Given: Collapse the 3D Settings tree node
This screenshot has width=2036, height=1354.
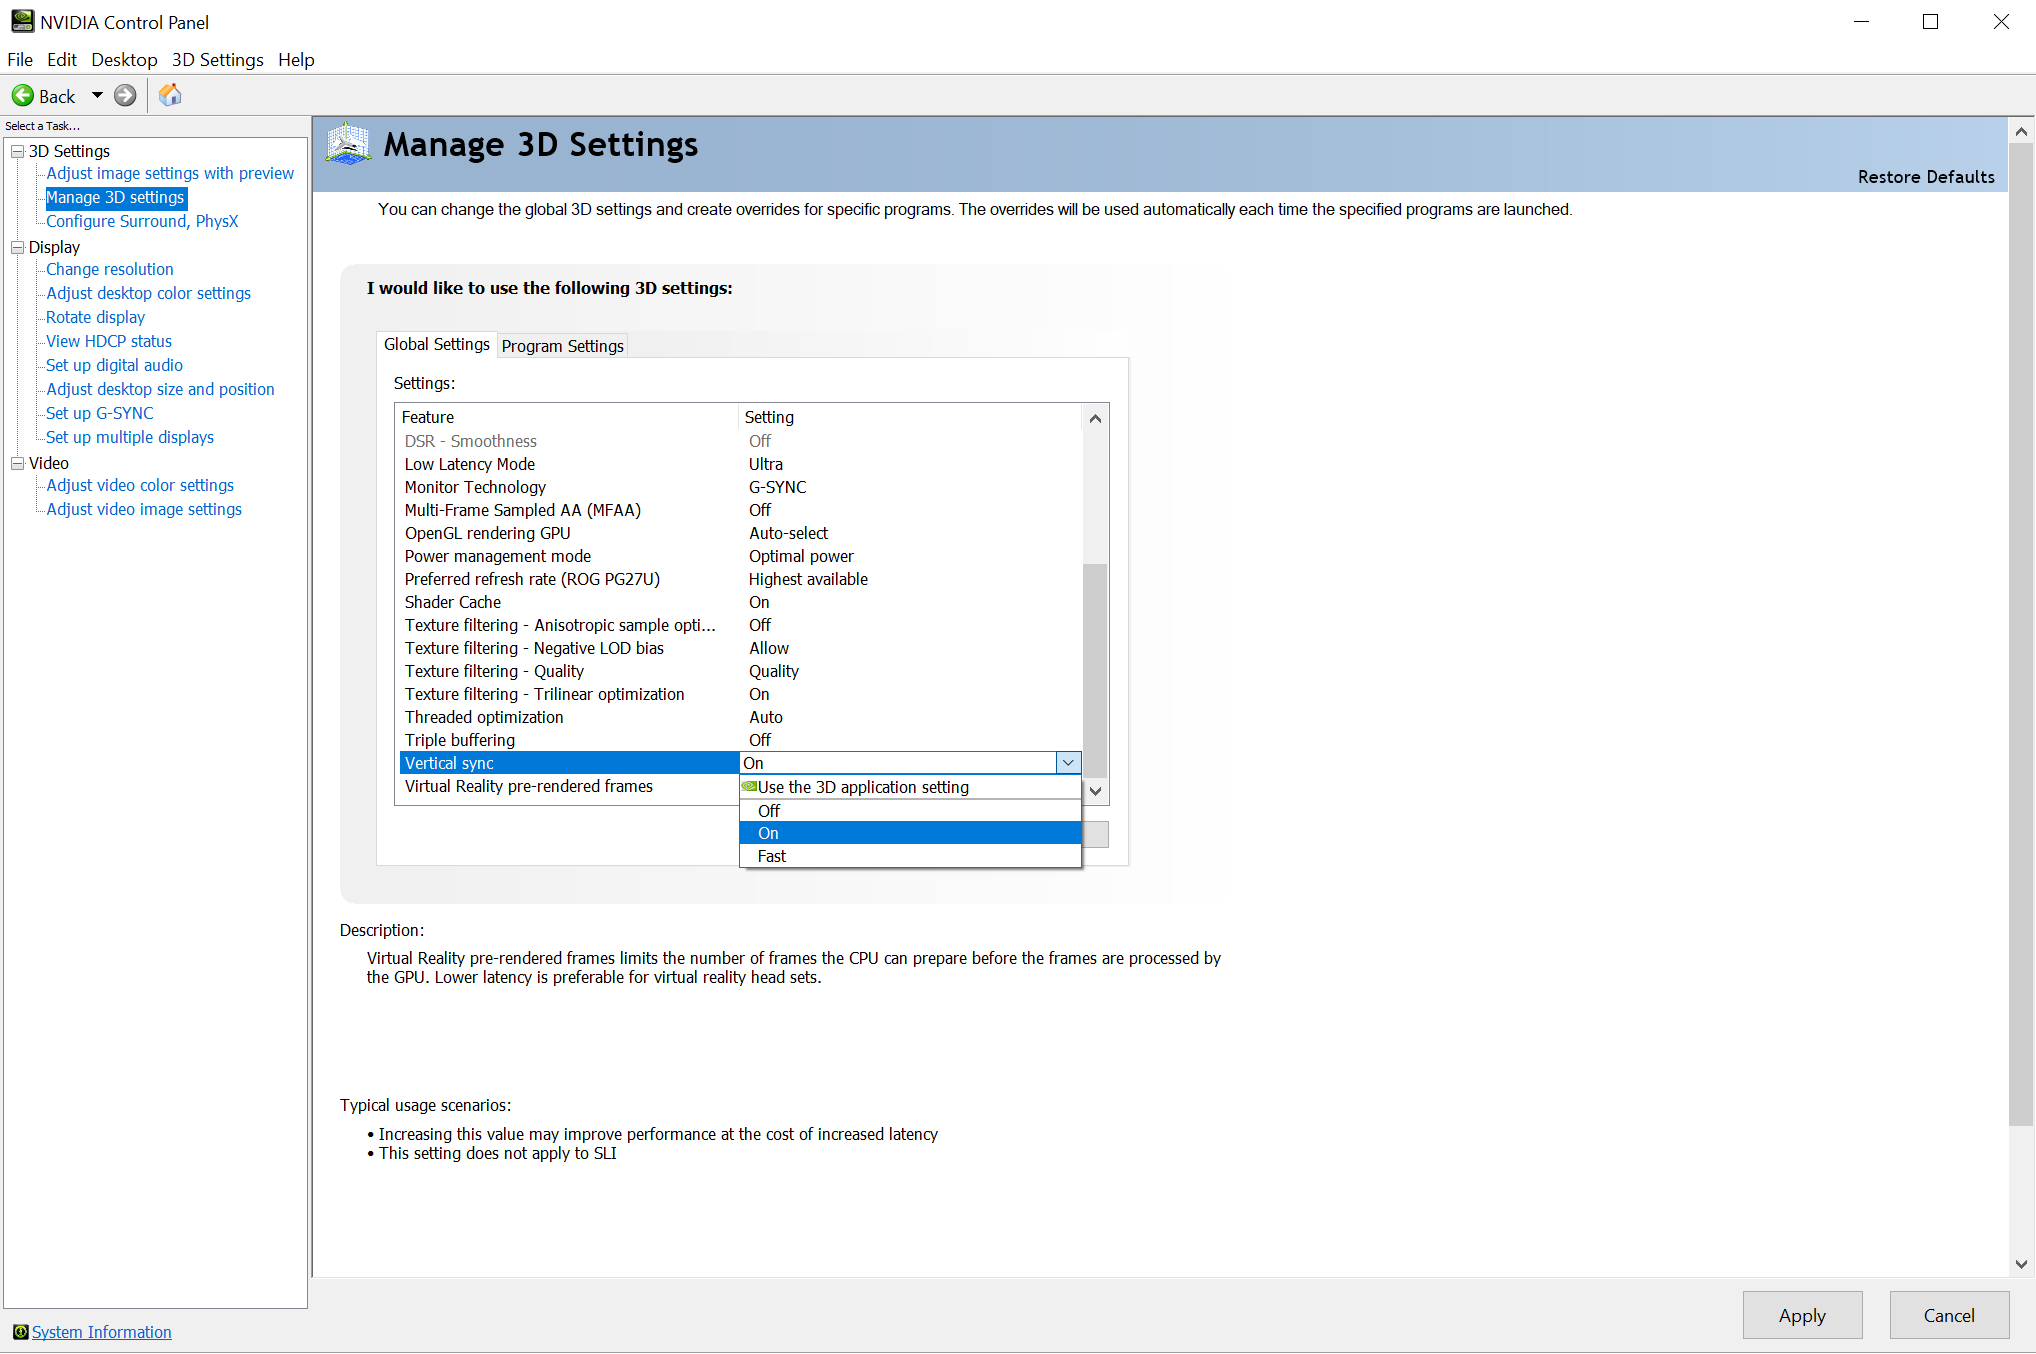Looking at the screenshot, I should 17,151.
